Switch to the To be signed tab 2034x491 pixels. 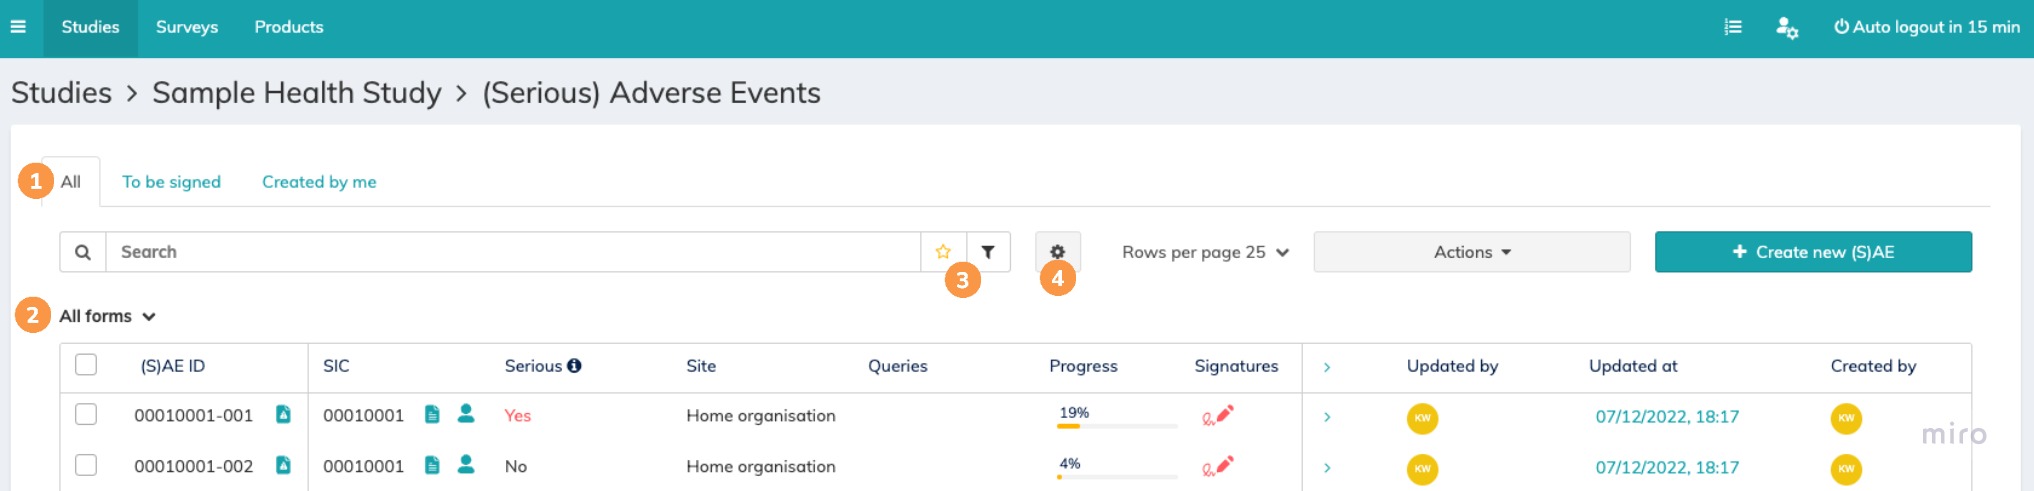171,182
